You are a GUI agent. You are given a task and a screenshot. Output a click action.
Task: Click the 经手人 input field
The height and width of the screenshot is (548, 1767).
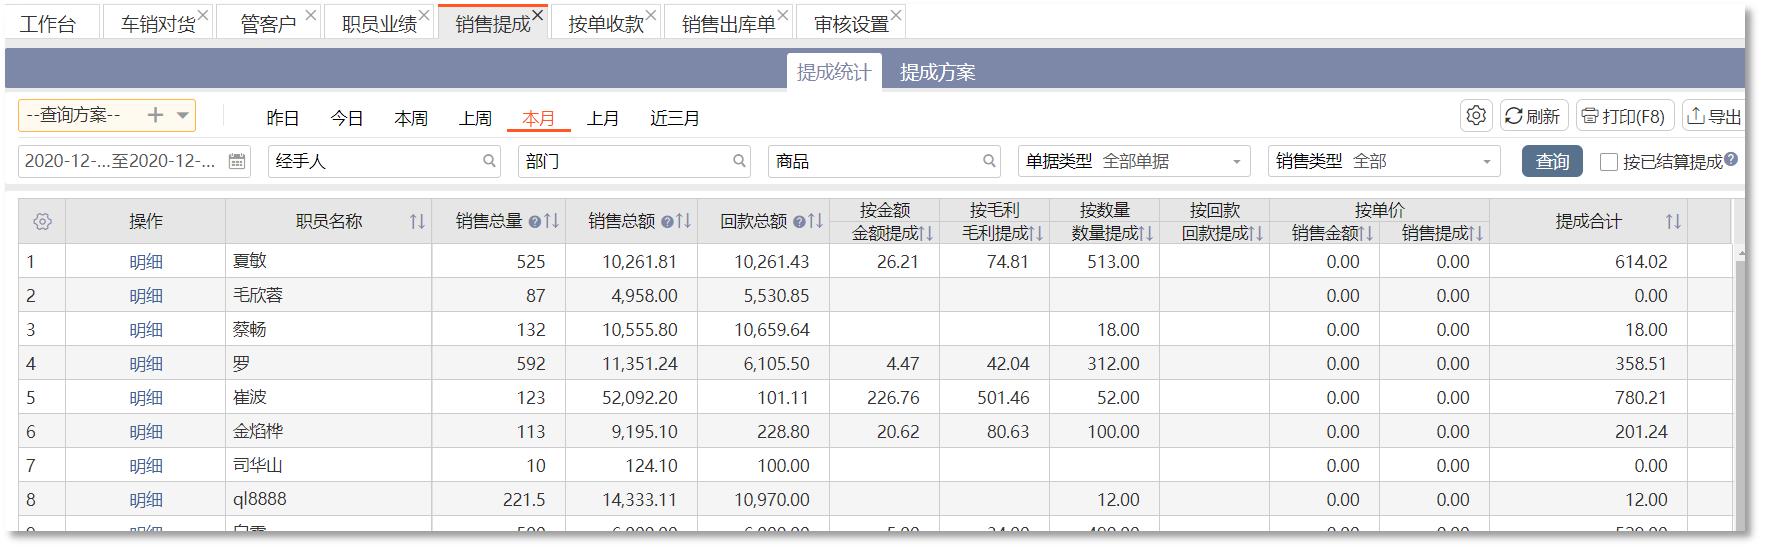(x=384, y=161)
